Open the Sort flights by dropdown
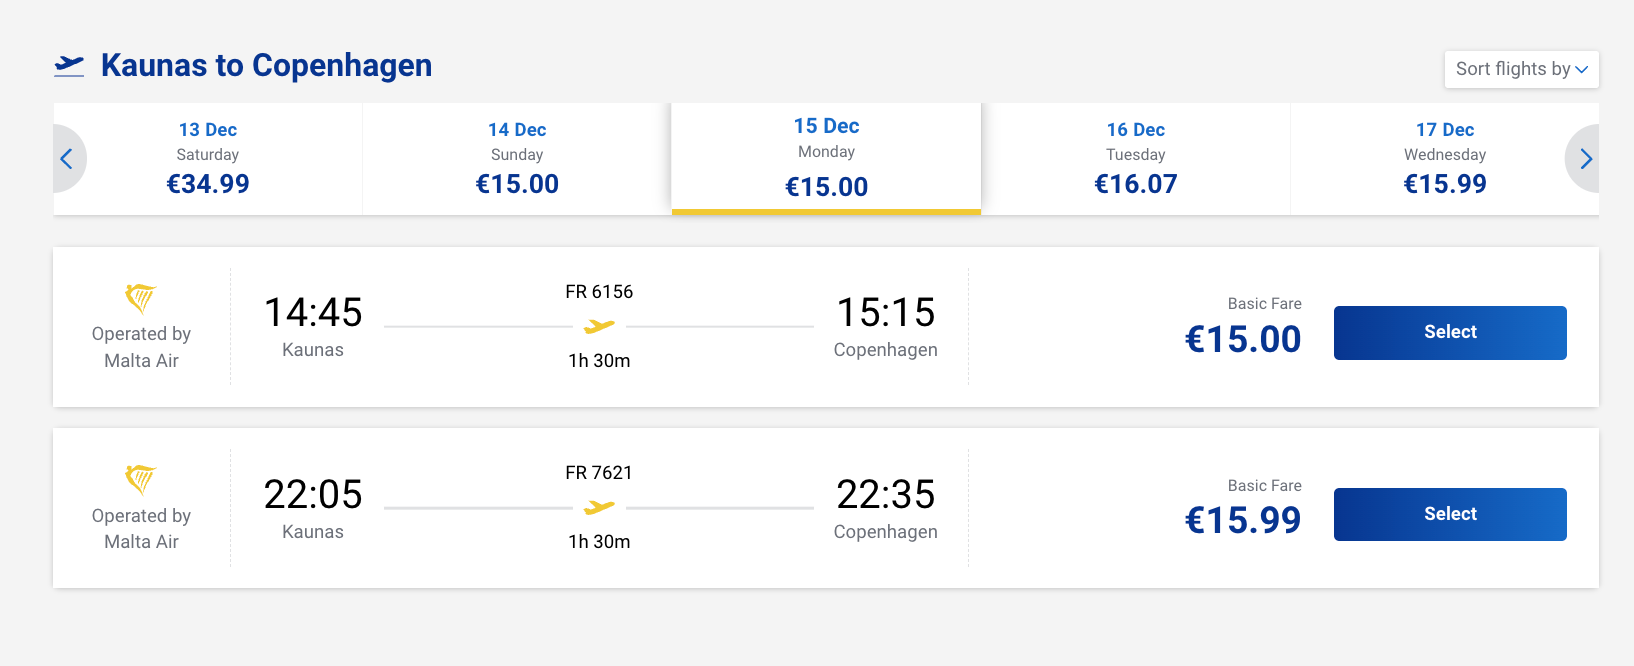This screenshot has width=1634, height=666. [x=1521, y=69]
